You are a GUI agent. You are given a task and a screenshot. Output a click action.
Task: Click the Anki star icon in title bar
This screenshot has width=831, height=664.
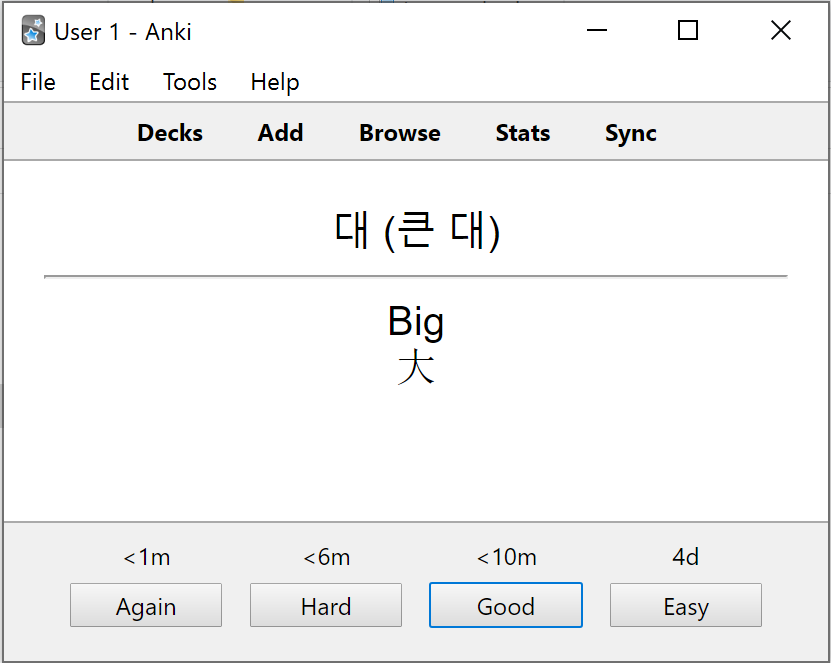tap(33, 30)
